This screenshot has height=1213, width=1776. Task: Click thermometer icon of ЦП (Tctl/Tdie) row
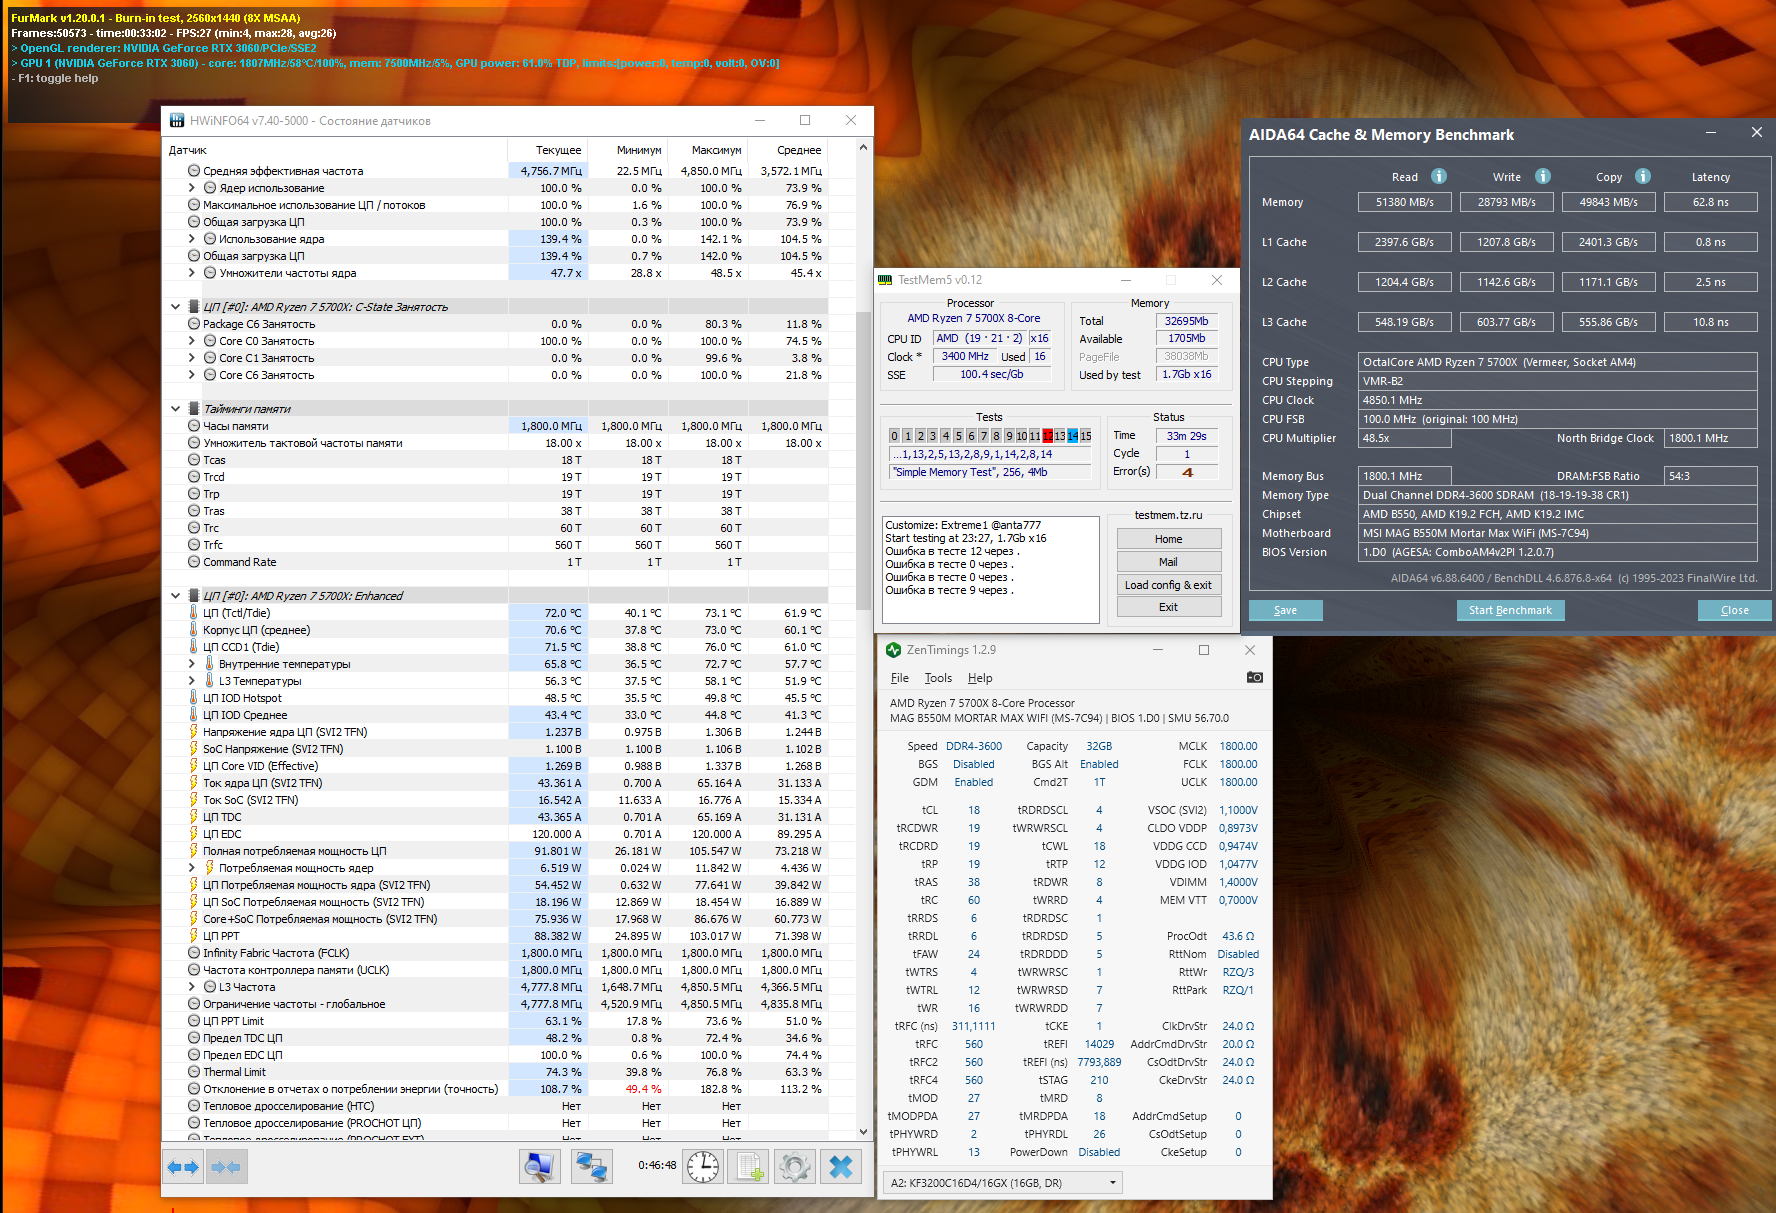coord(194,613)
